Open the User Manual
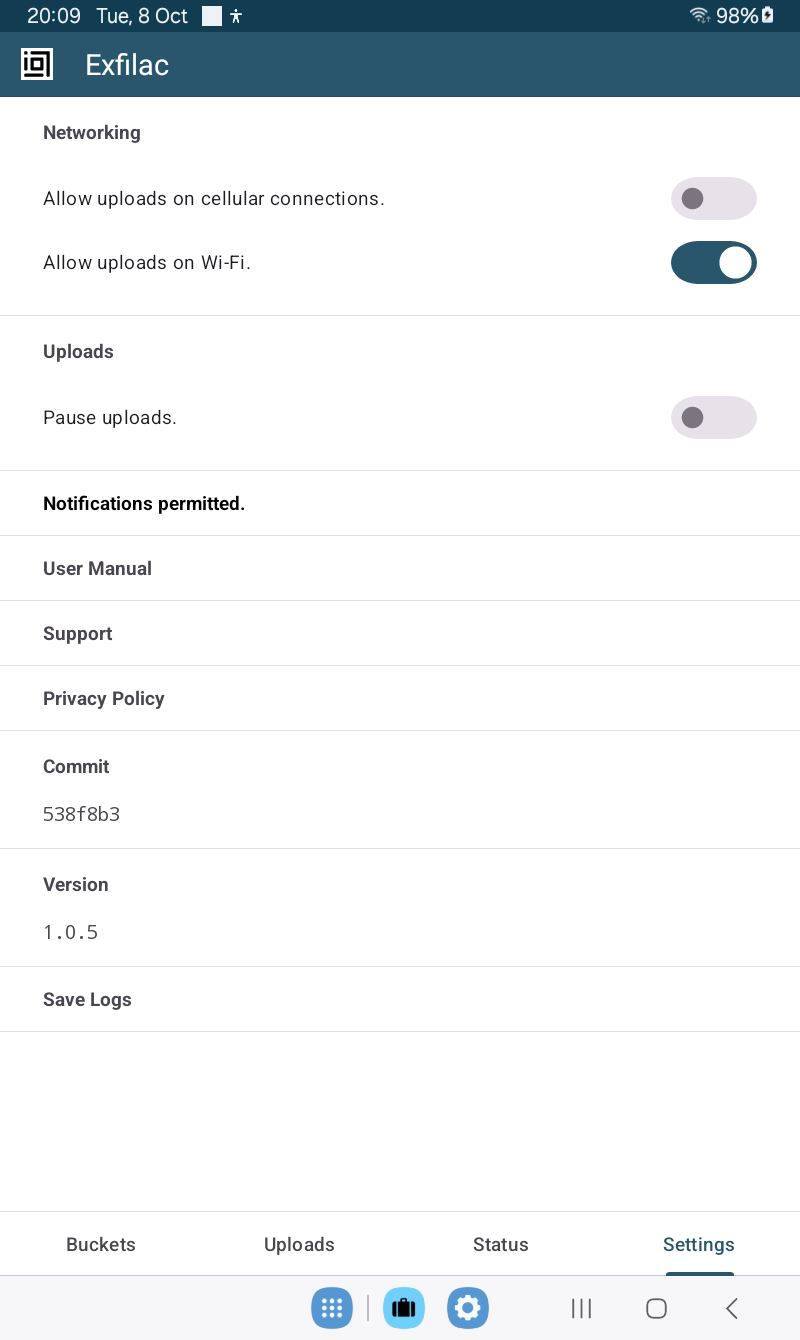This screenshot has height=1340, width=800. tap(97, 568)
